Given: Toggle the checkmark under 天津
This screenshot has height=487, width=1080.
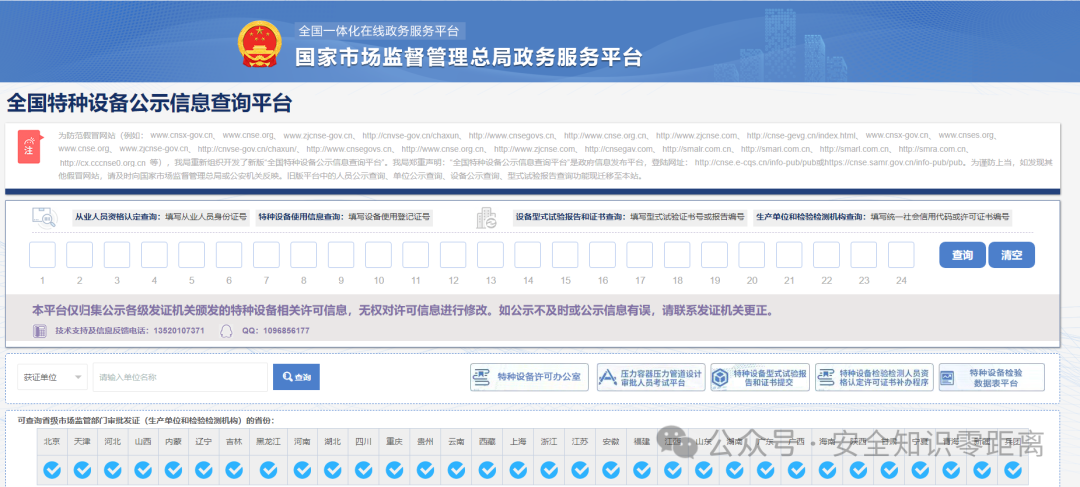Looking at the screenshot, I should coord(82,470).
